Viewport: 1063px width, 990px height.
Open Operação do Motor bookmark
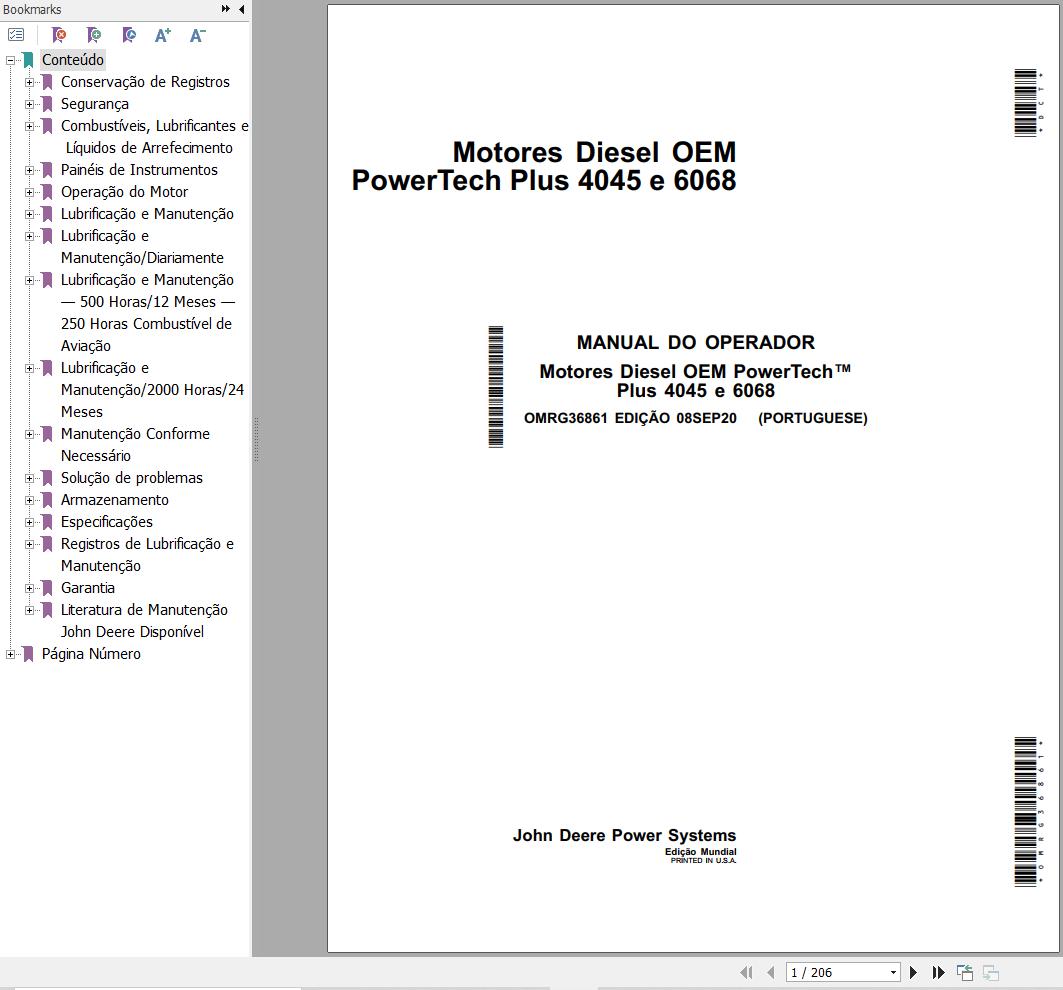(x=124, y=192)
